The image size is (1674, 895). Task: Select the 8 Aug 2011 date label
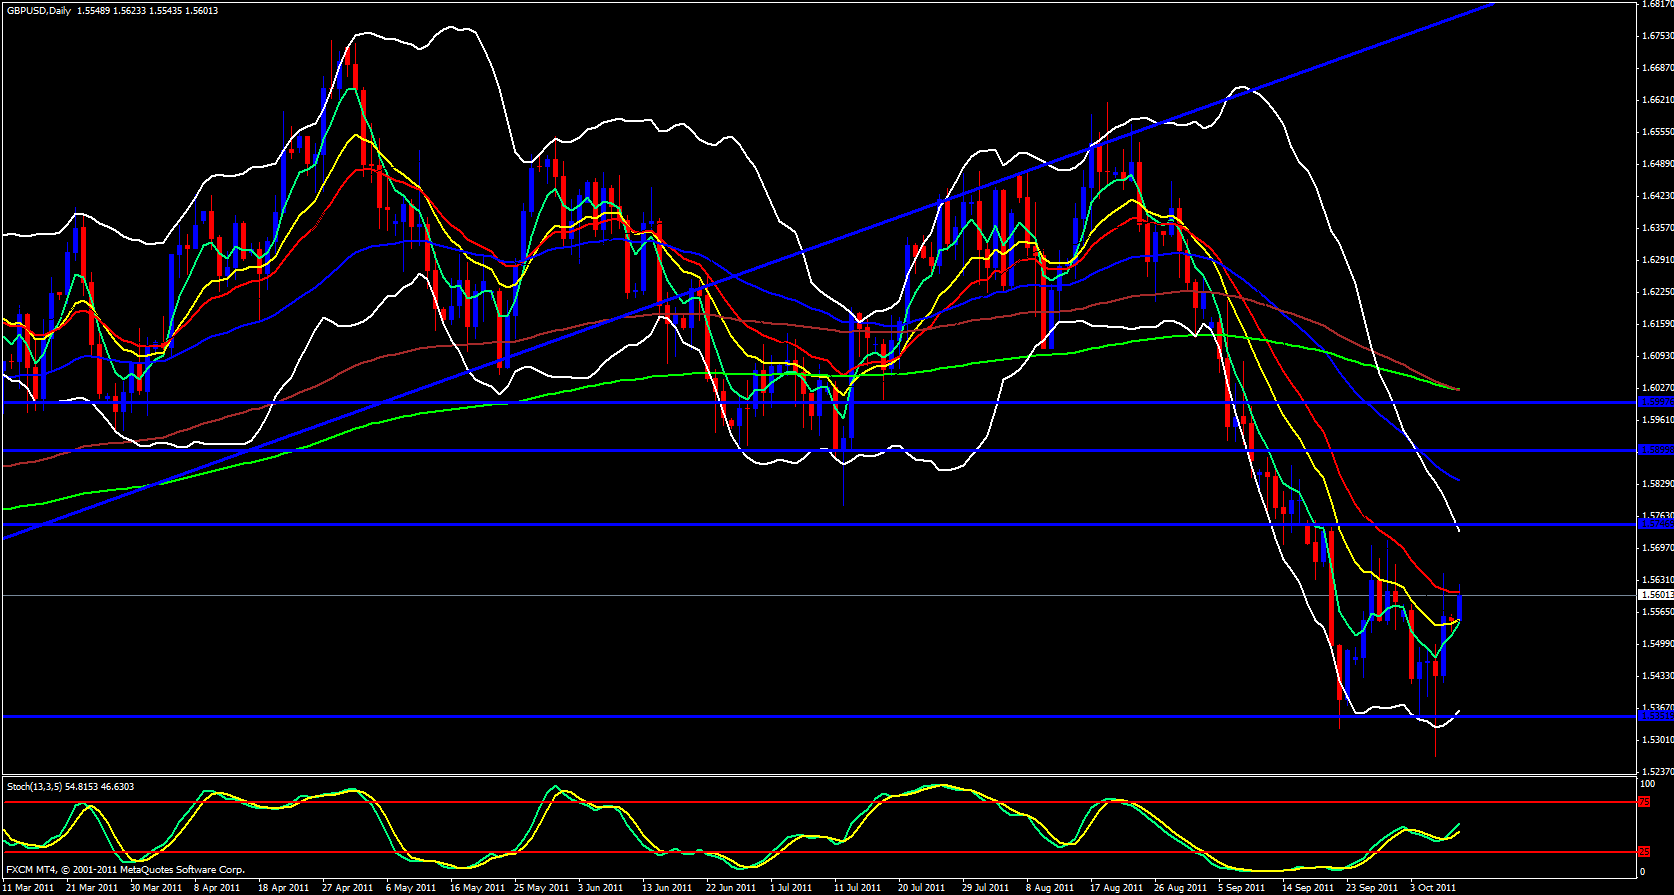tap(1050, 888)
